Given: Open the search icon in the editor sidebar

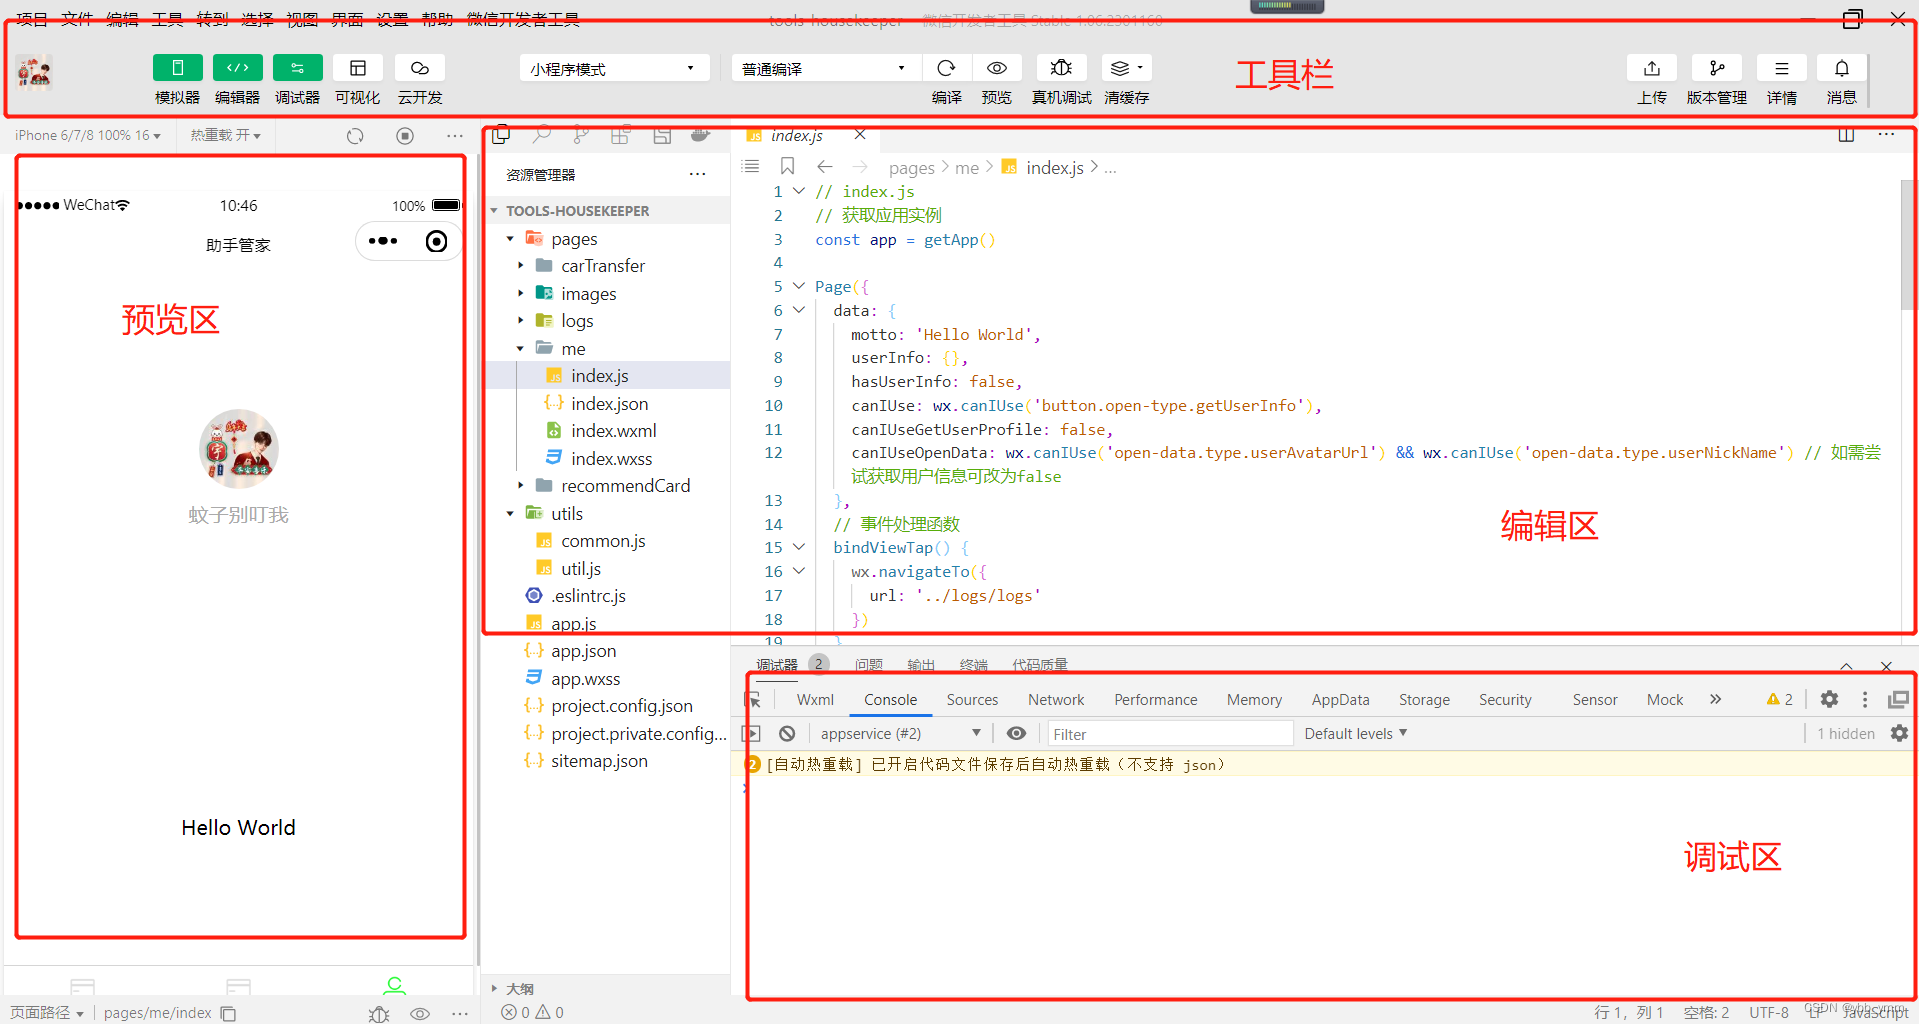Looking at the screenshot, I should pyautogui.click(x=542, y=135).
